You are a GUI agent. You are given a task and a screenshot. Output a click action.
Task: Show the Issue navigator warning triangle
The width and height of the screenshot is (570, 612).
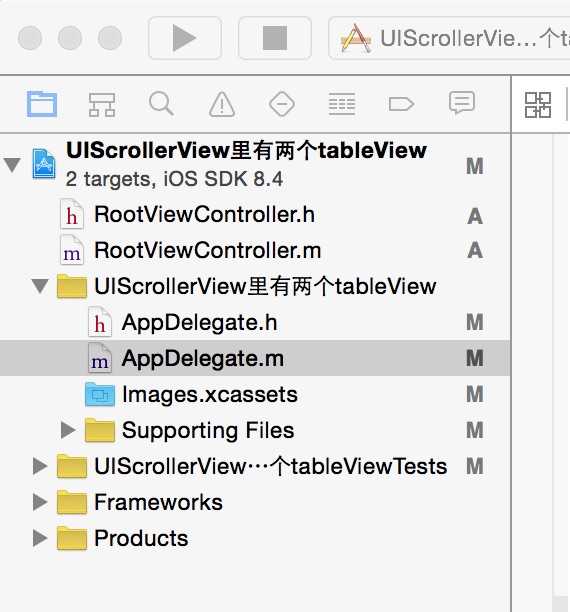pos(222,104)
